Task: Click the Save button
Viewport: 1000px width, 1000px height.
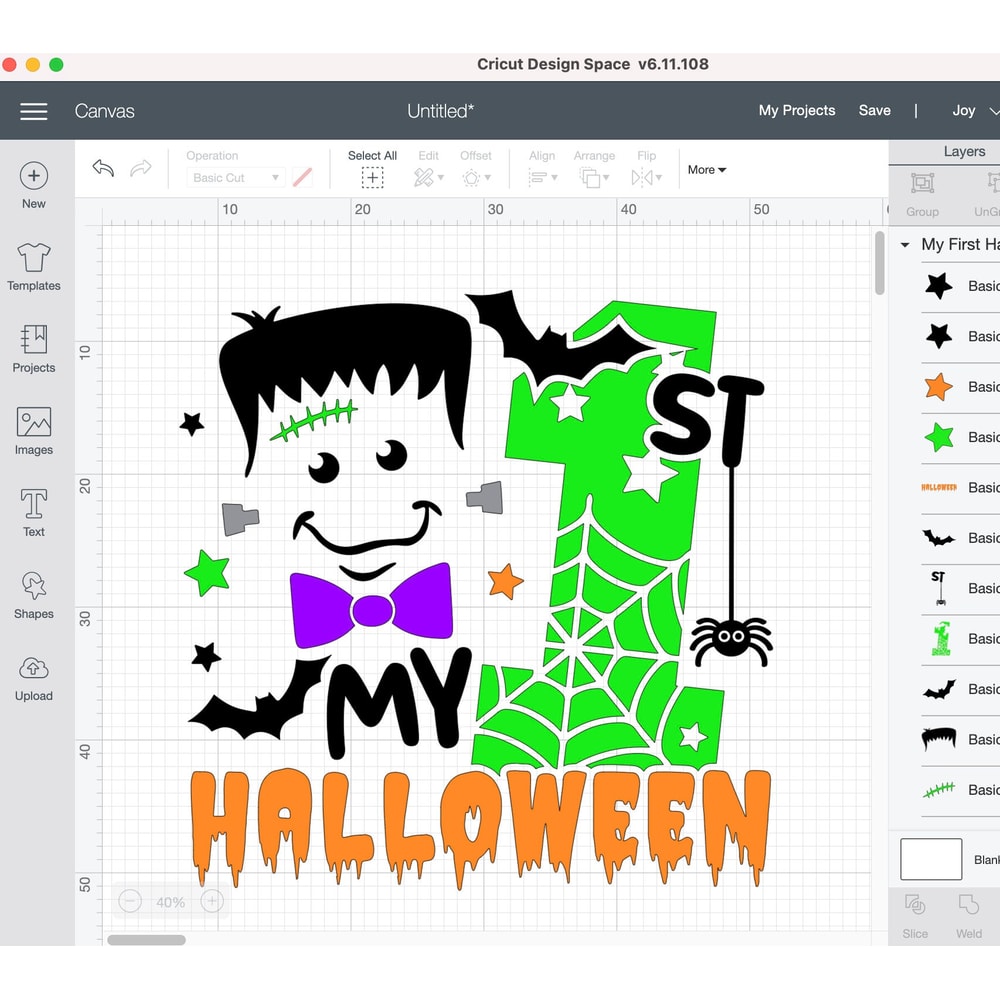Action: (874, 111)
